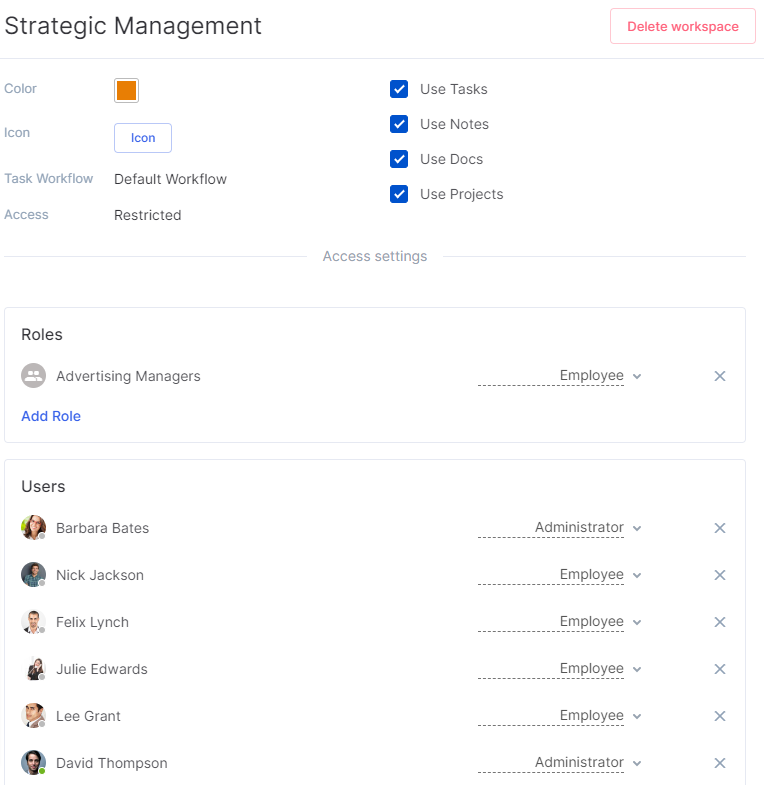
Task: Remove Barbara Bates using the X icon
Action: 719,528
